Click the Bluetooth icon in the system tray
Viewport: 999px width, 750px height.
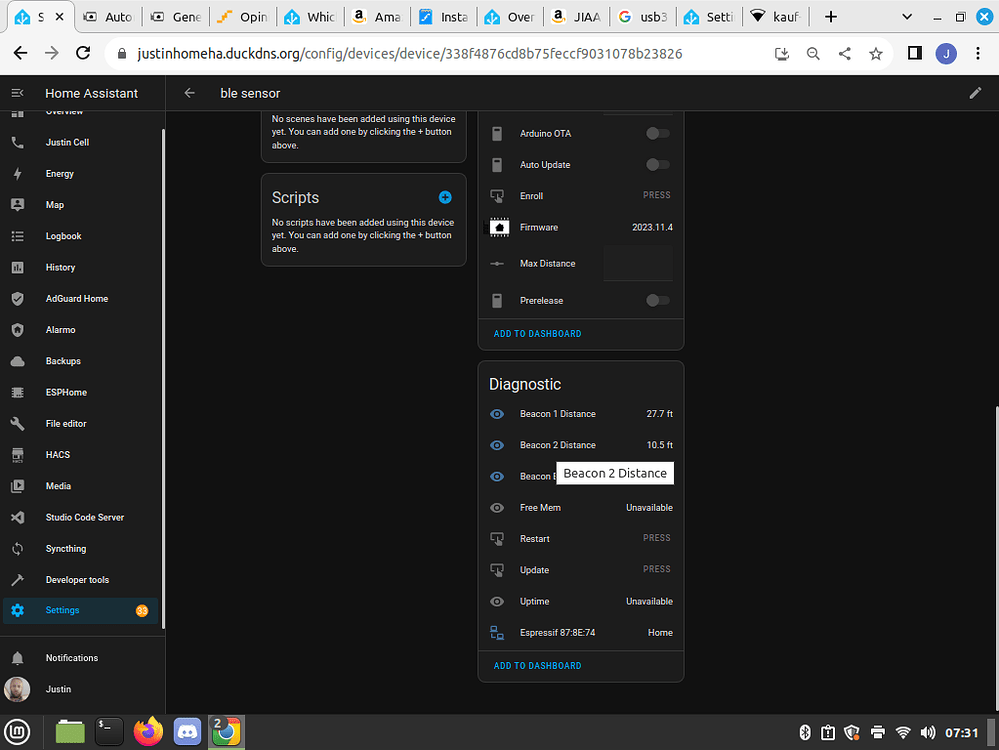tap(805, 731)
